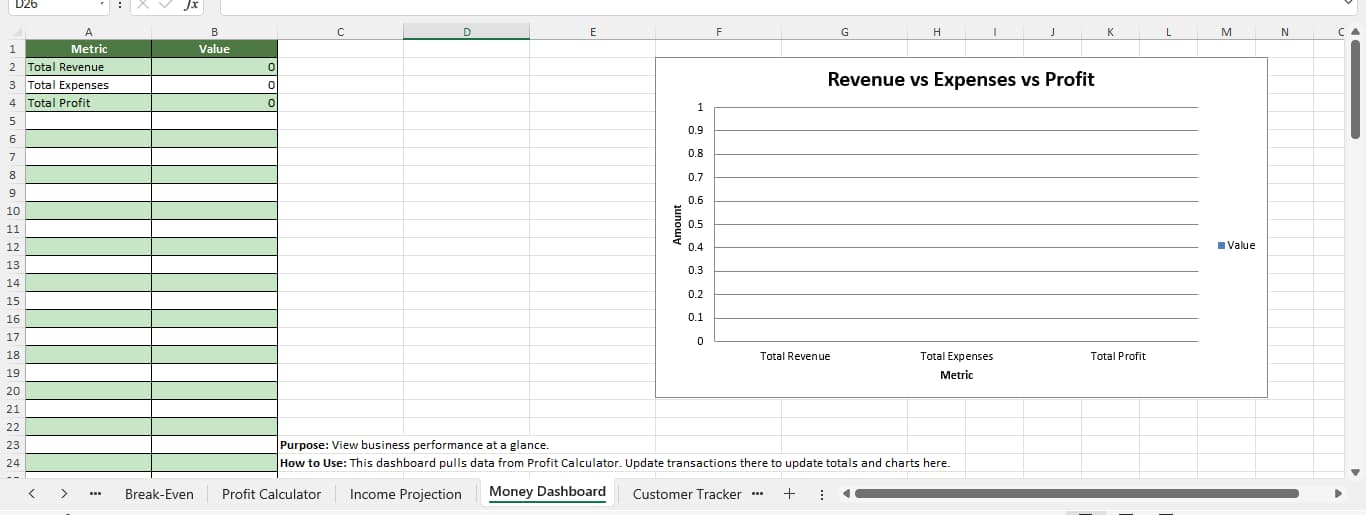Click the horizontal scrollbar thumb
The image size is (1366, 515).
click(1075, 493)
